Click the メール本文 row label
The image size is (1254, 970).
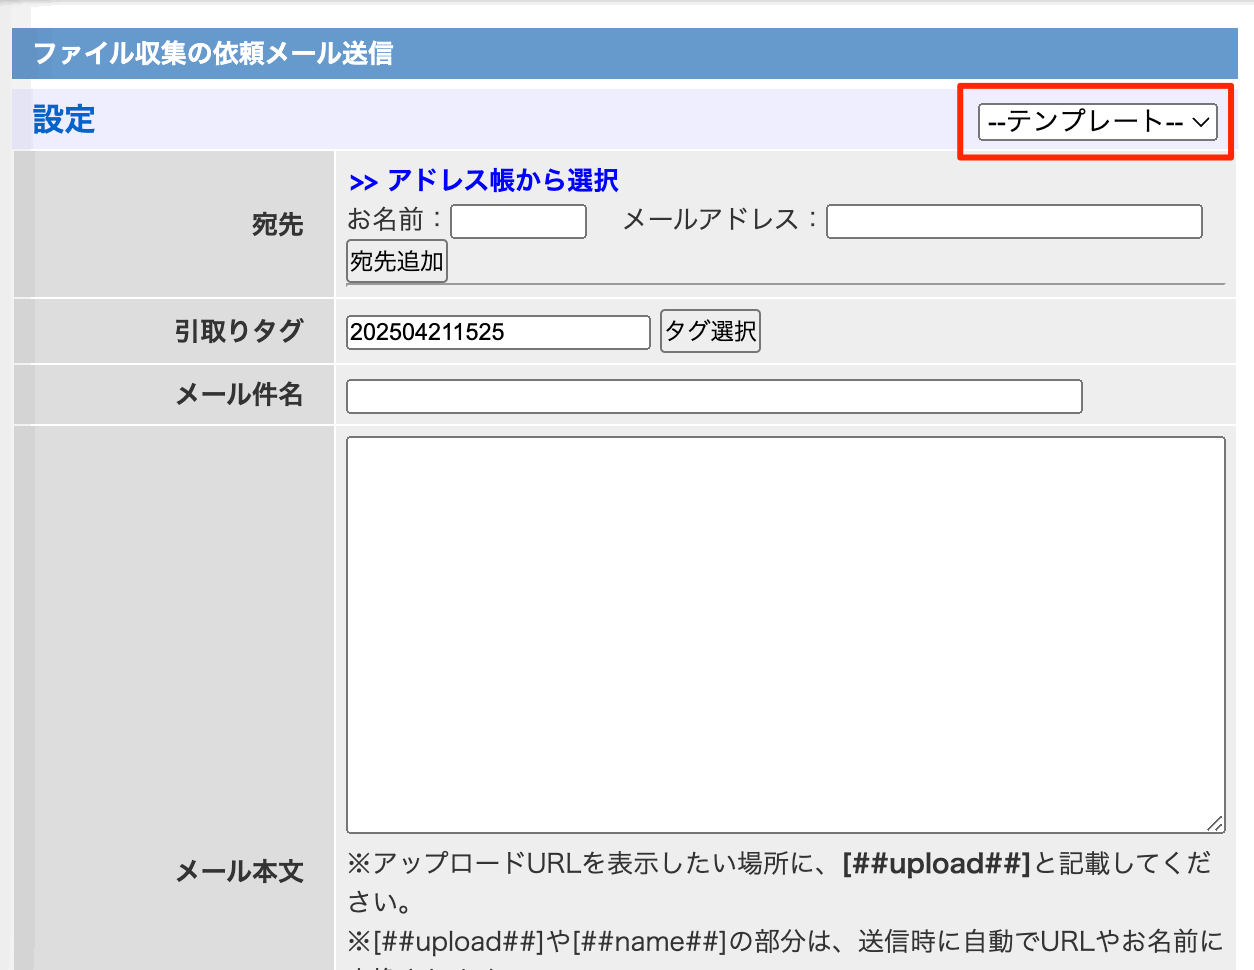pos(240,871)
